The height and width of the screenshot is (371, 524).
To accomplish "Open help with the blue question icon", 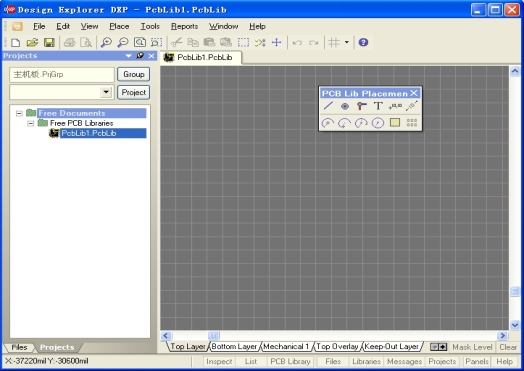I will point(363,42).
